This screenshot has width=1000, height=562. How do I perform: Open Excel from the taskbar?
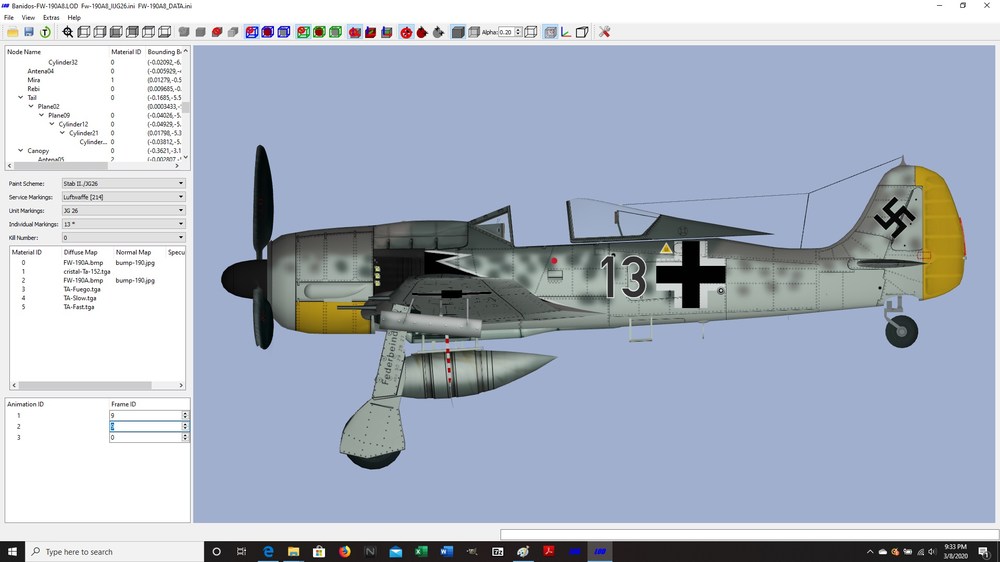pyautogui.click(x=421, y=551)
